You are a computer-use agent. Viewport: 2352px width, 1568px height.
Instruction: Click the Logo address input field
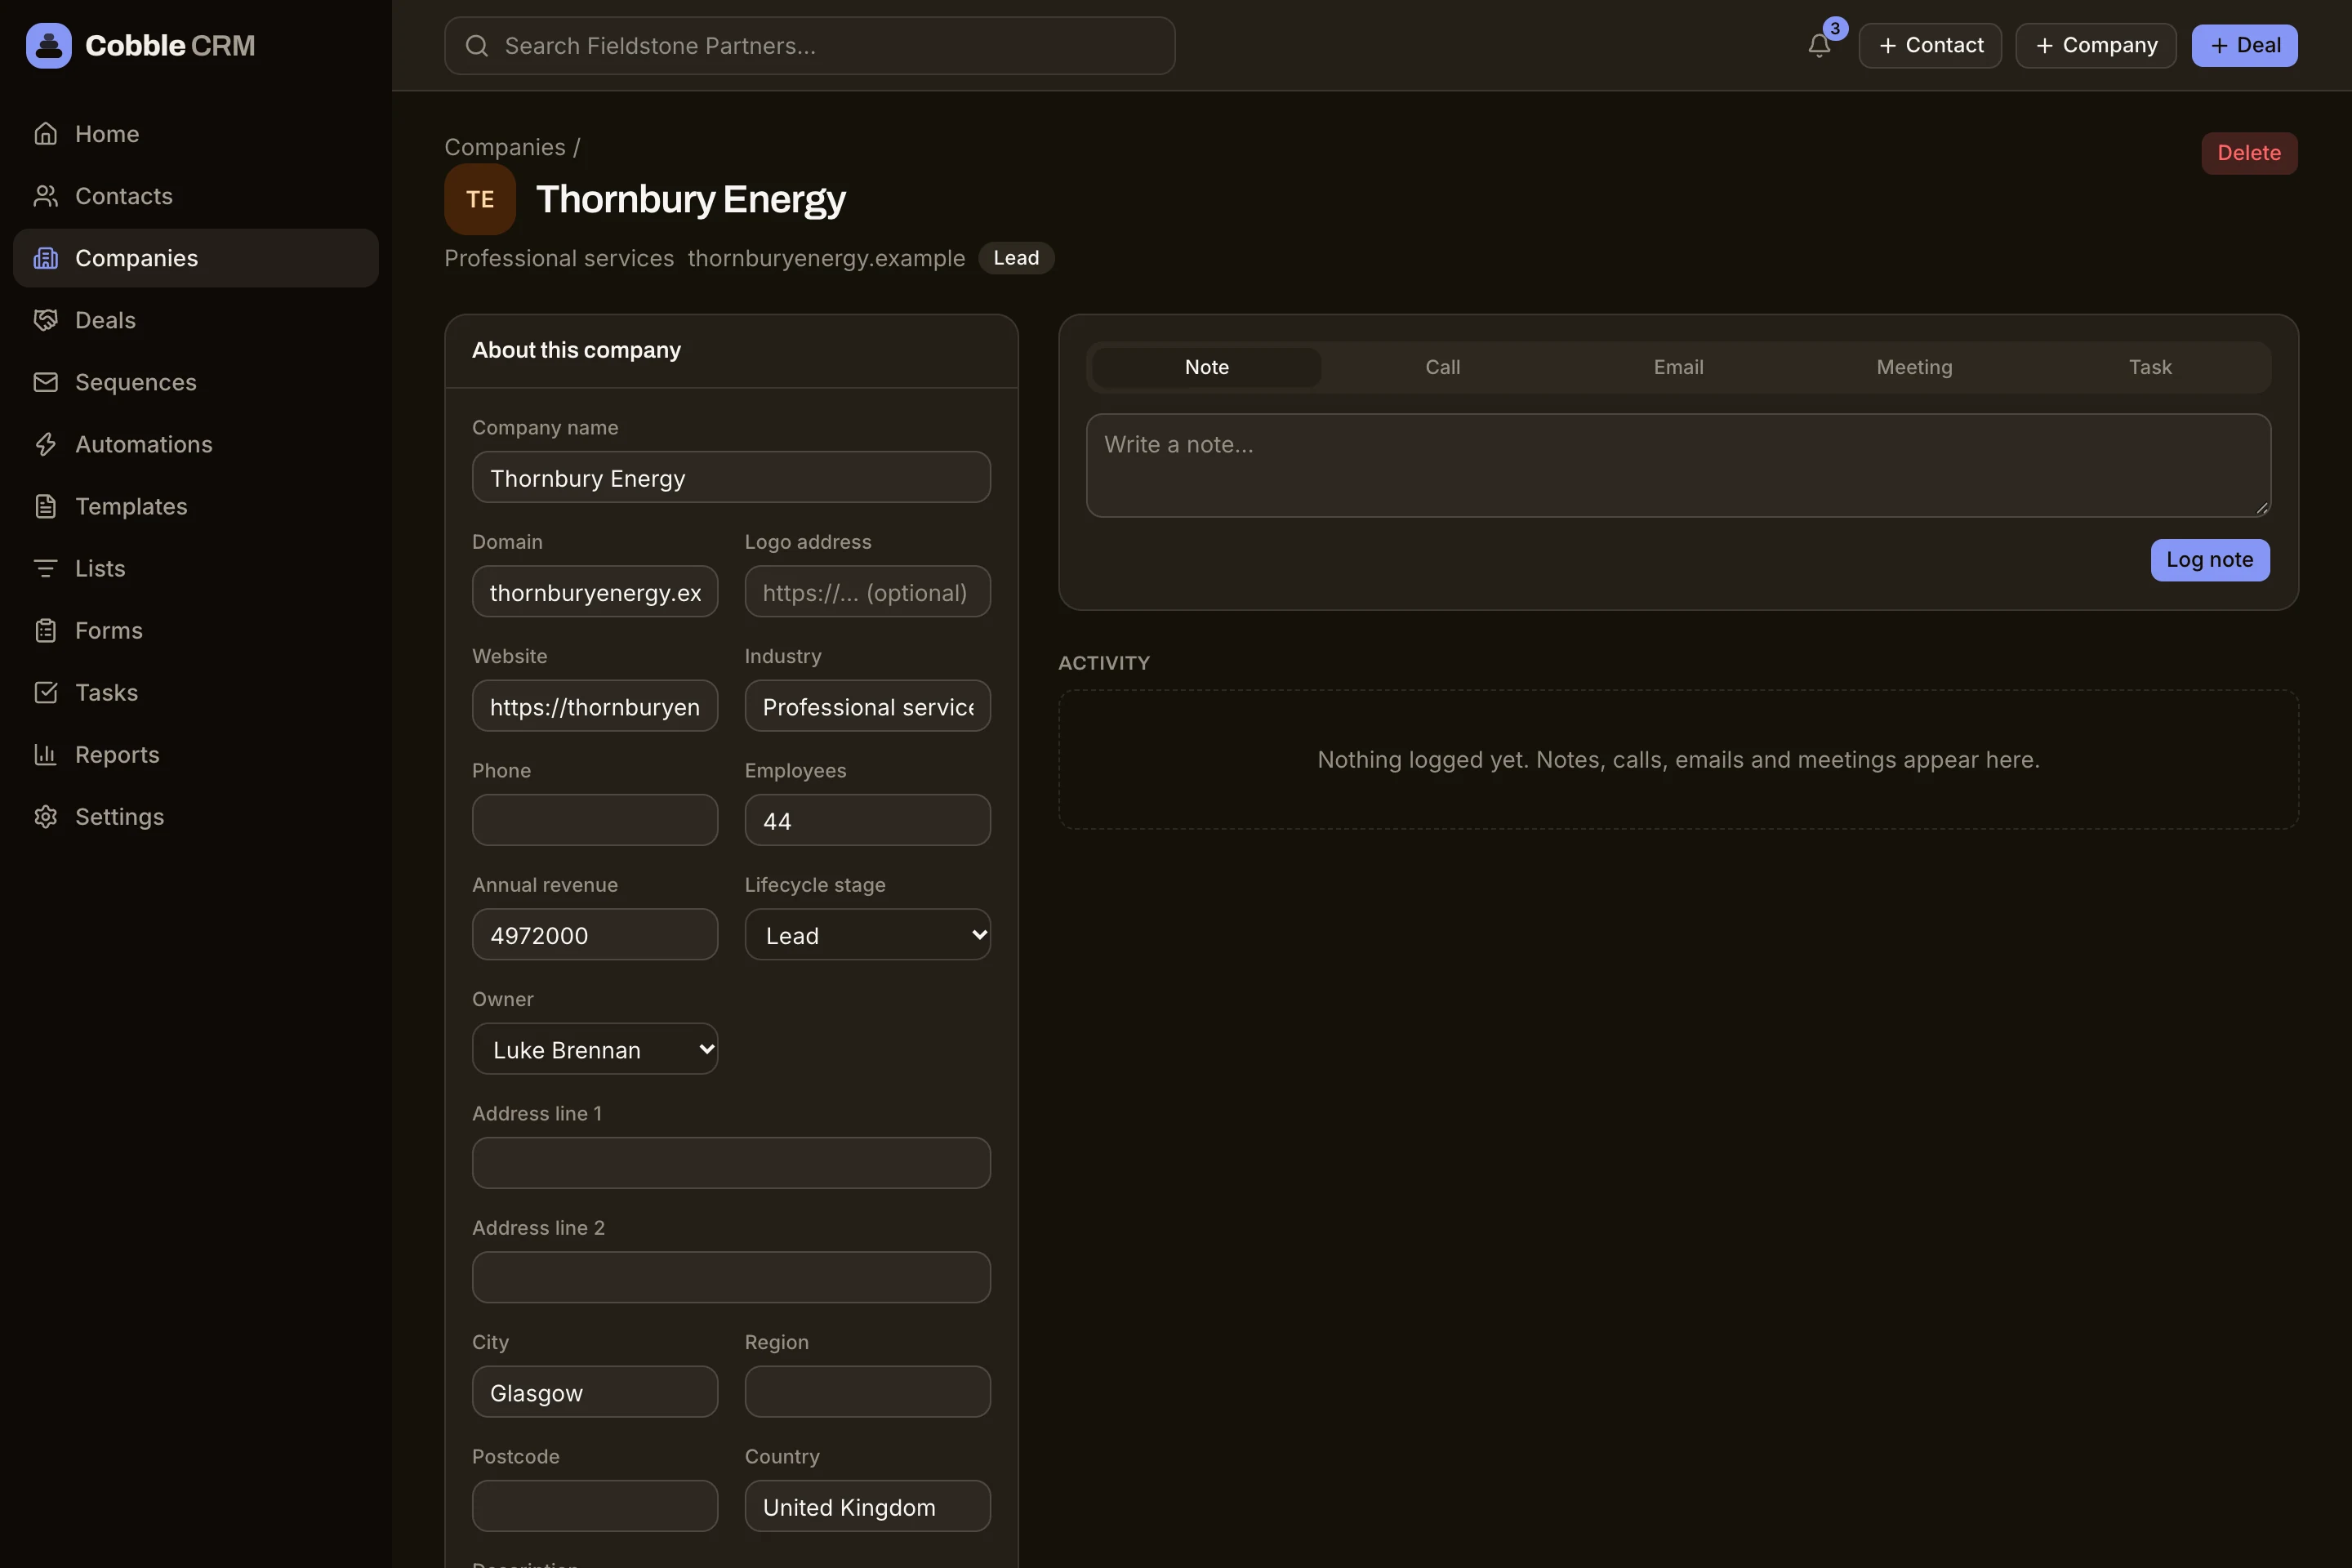867,591
